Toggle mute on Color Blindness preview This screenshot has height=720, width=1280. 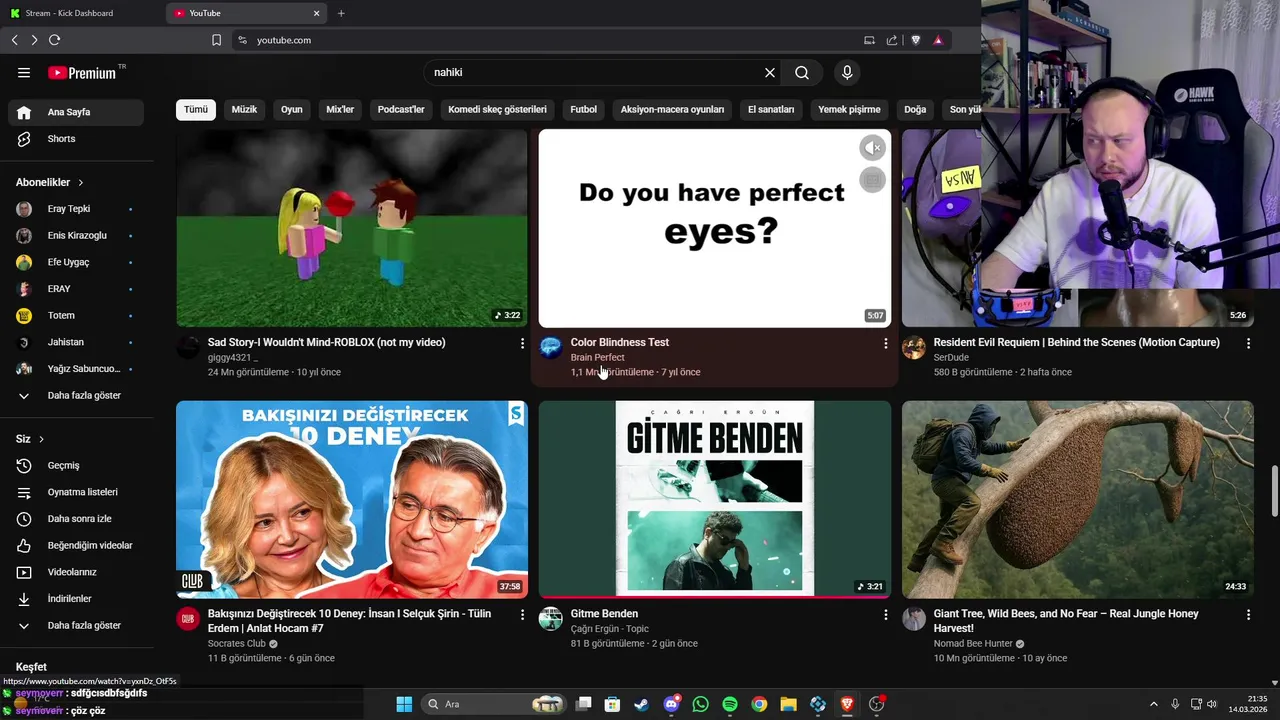click(x=873, y=148)
